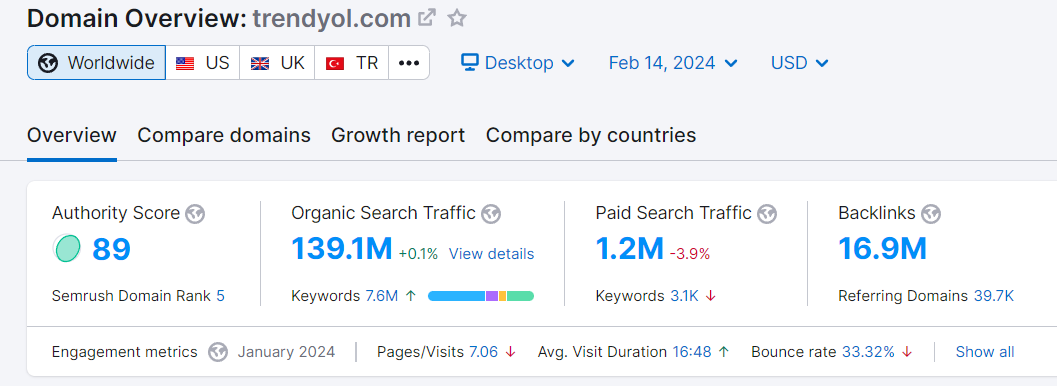Screen dimensions: 1057x386
Task: Open the Growth report tab
Action: point(398,135)
